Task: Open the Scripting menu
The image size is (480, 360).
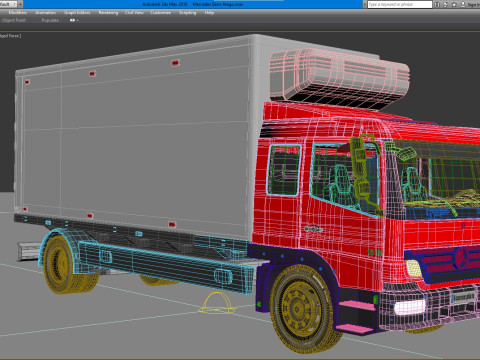Action: [188, 13]
